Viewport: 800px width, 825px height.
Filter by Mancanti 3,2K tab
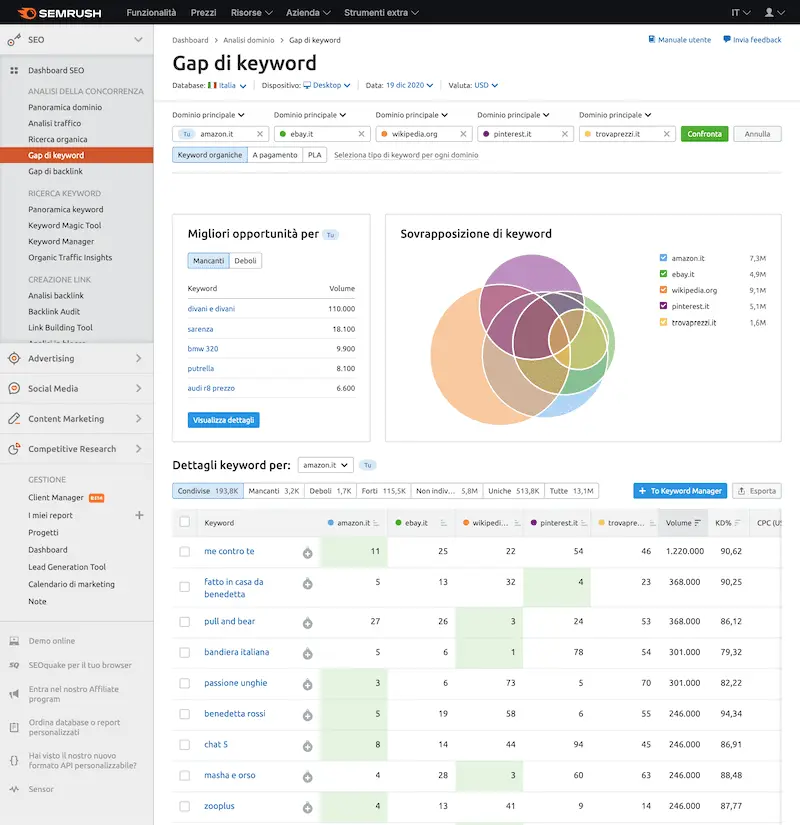point(274,491)
